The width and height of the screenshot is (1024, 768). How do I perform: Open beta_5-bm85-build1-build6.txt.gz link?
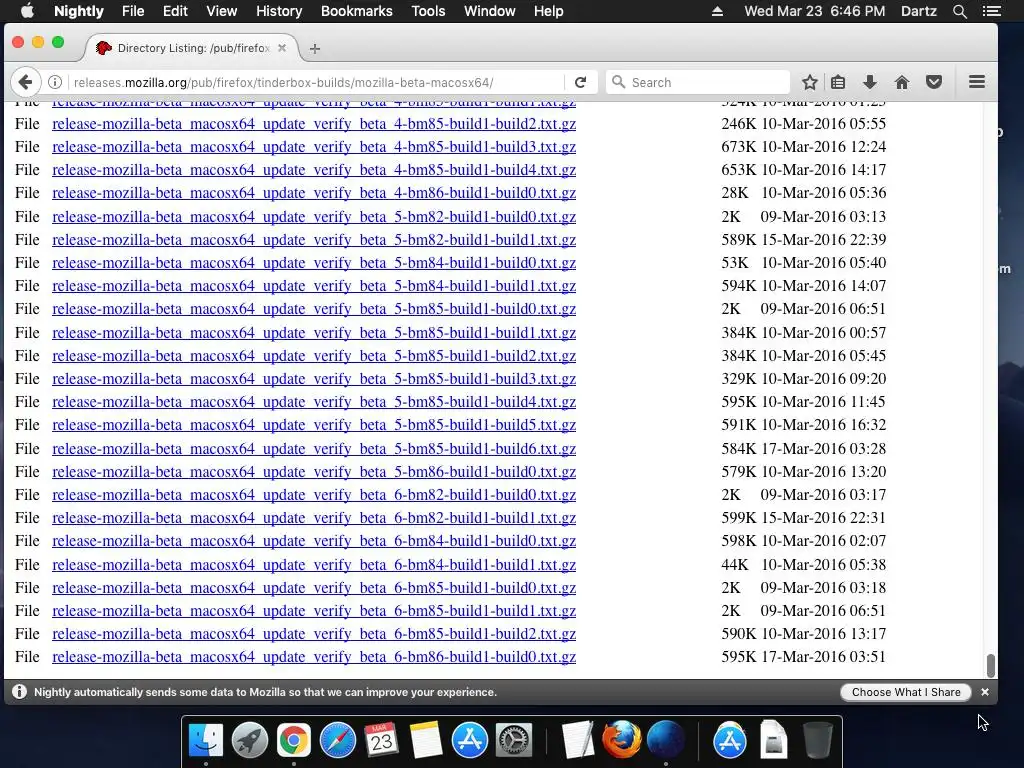pyautogui.click(x=314, y=449)
